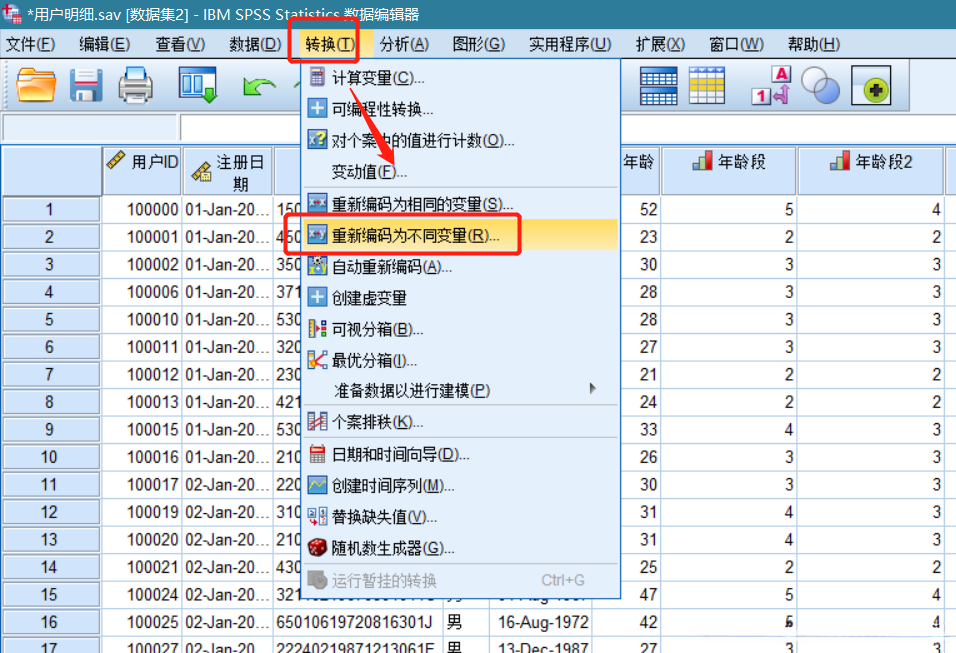
Task: Open the 图形(G) menu
Action: [x=479, y=45]
